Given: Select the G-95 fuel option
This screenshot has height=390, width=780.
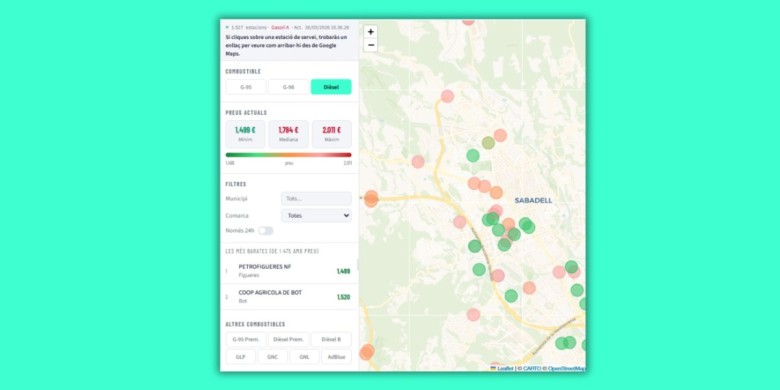Looking at the screenshot, I should click(246, 87).
